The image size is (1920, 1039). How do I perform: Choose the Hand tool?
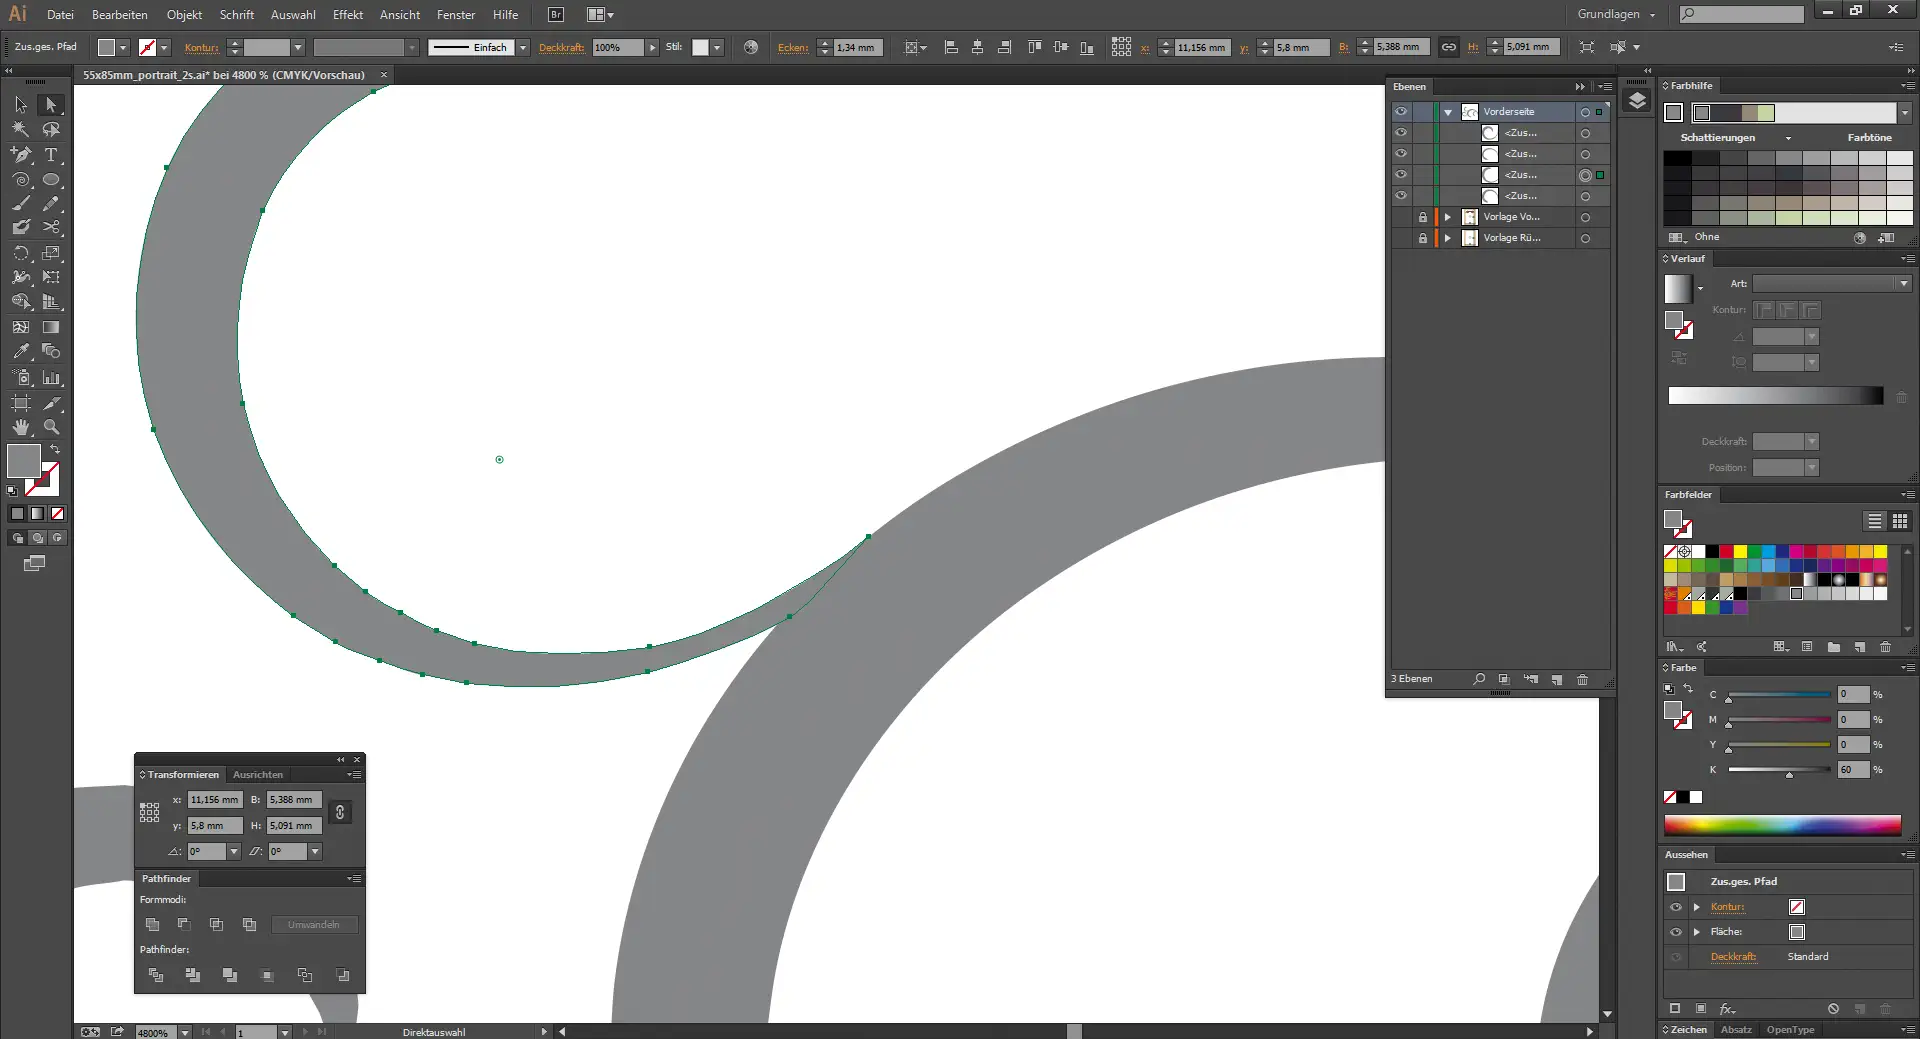tap(21, 427)
